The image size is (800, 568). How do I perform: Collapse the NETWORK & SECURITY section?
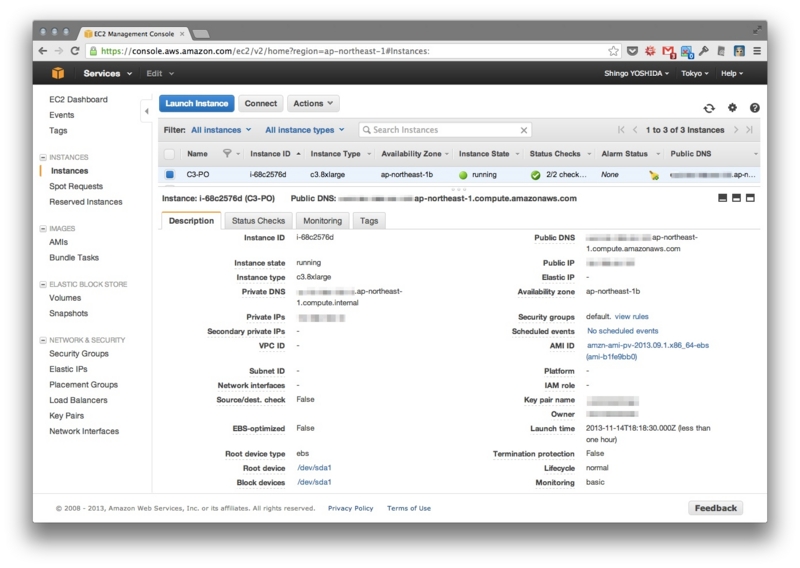(43, 340)
